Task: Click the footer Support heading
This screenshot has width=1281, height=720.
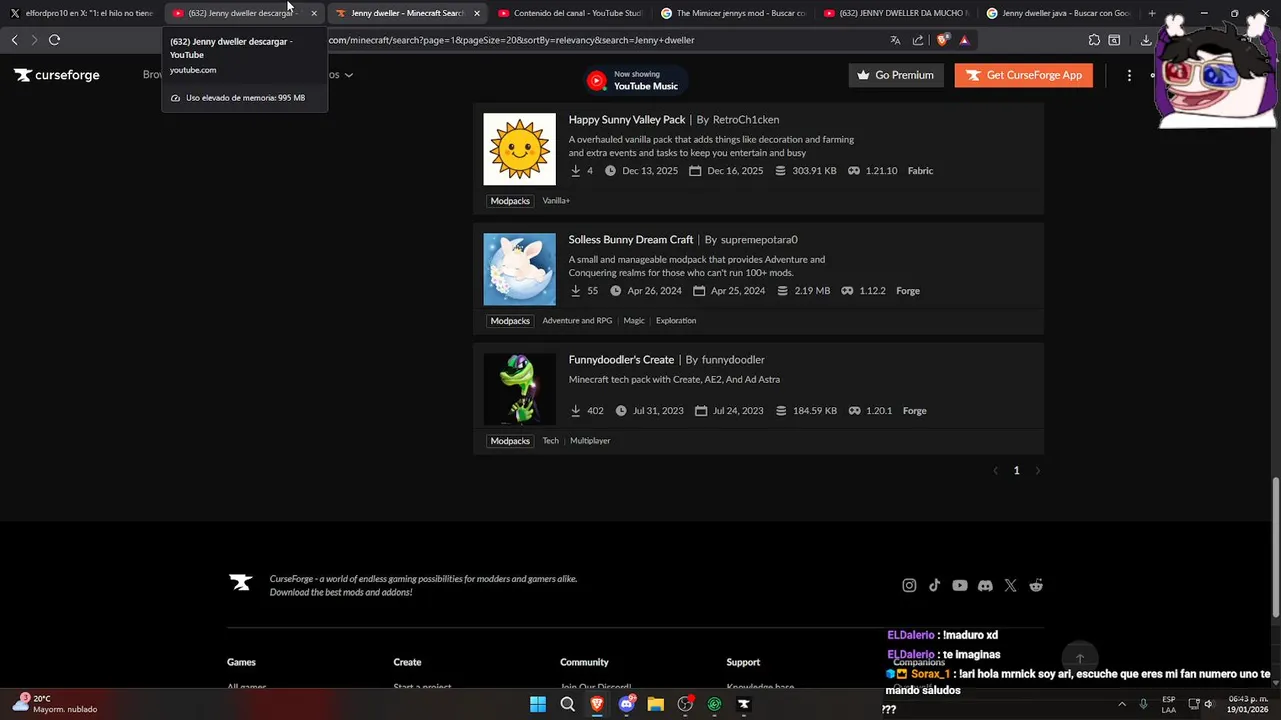Action: point(743,662)
